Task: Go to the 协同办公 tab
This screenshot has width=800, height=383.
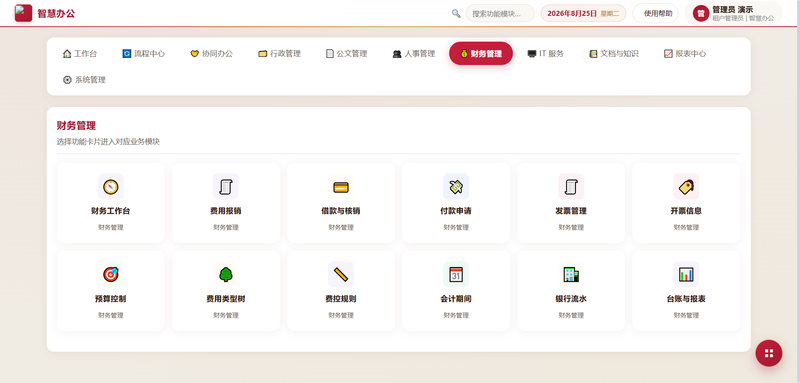Action: click(x=212, y=54)
